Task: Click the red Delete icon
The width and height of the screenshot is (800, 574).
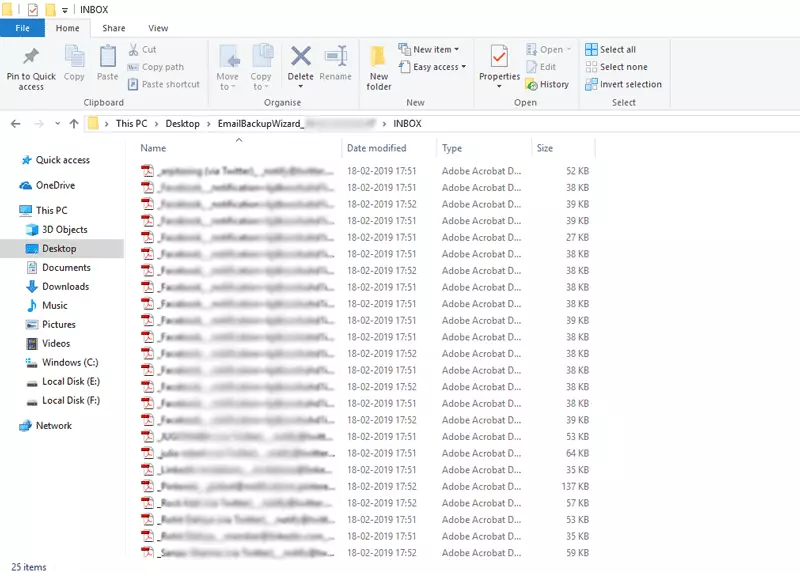Action: 301,56
